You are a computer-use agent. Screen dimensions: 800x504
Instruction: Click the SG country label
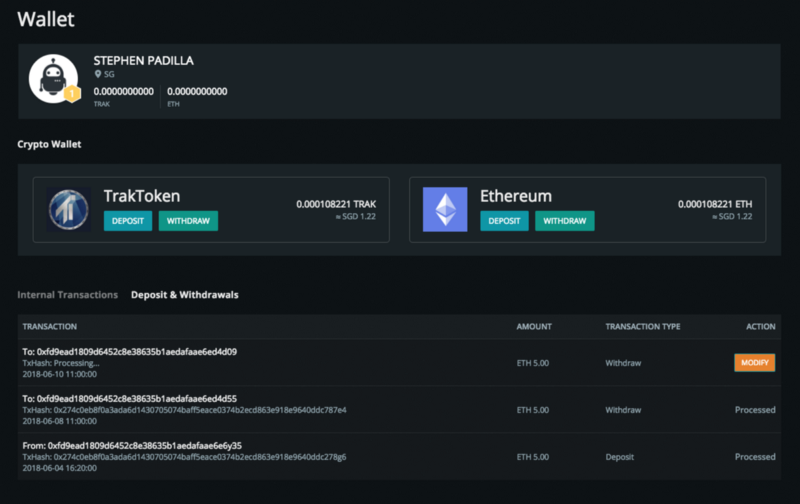coord(109,74)
